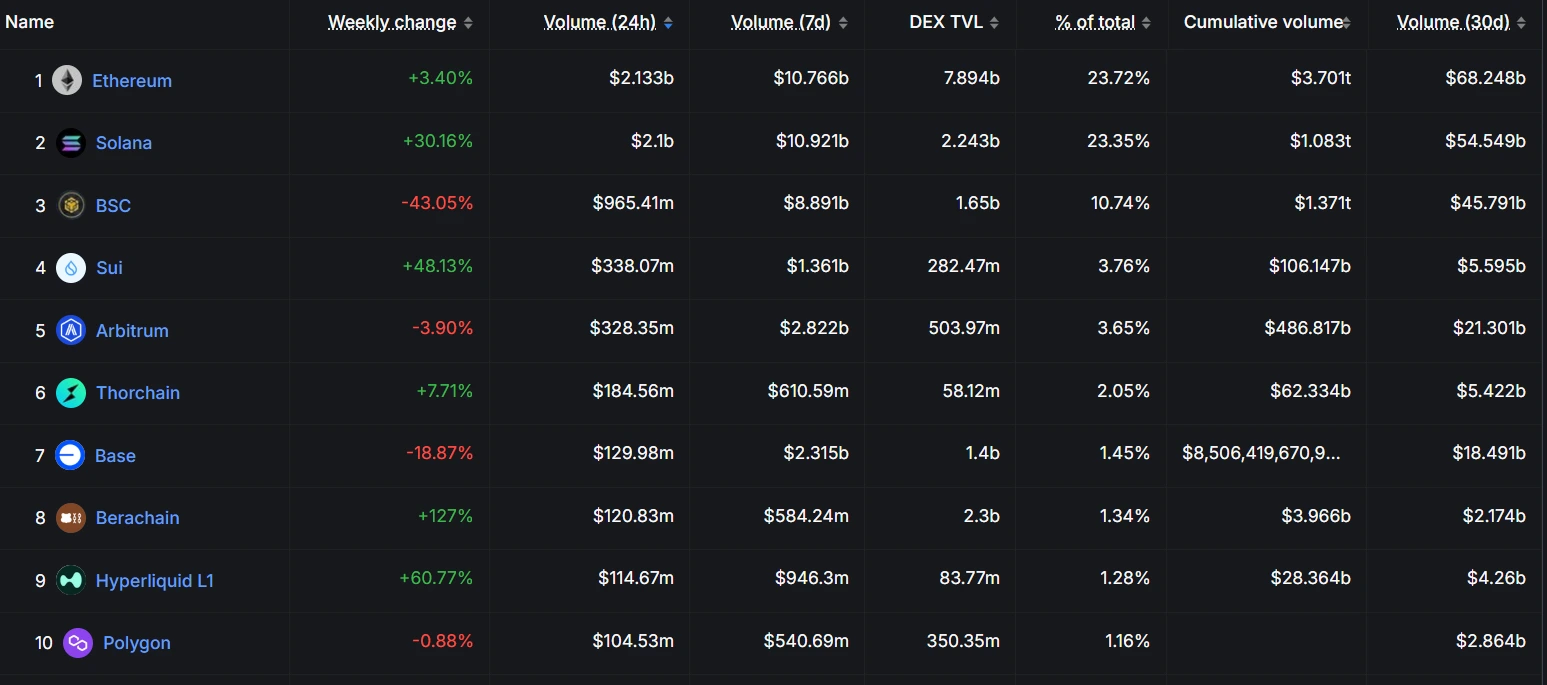Click Thorchain 7d volume $610.59m
This screenshot has height=685, width=1547.
click(808, 391)
